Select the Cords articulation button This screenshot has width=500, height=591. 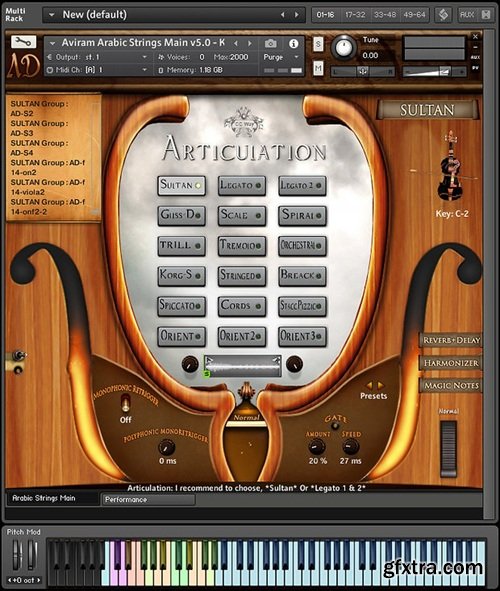coord(242,306)
